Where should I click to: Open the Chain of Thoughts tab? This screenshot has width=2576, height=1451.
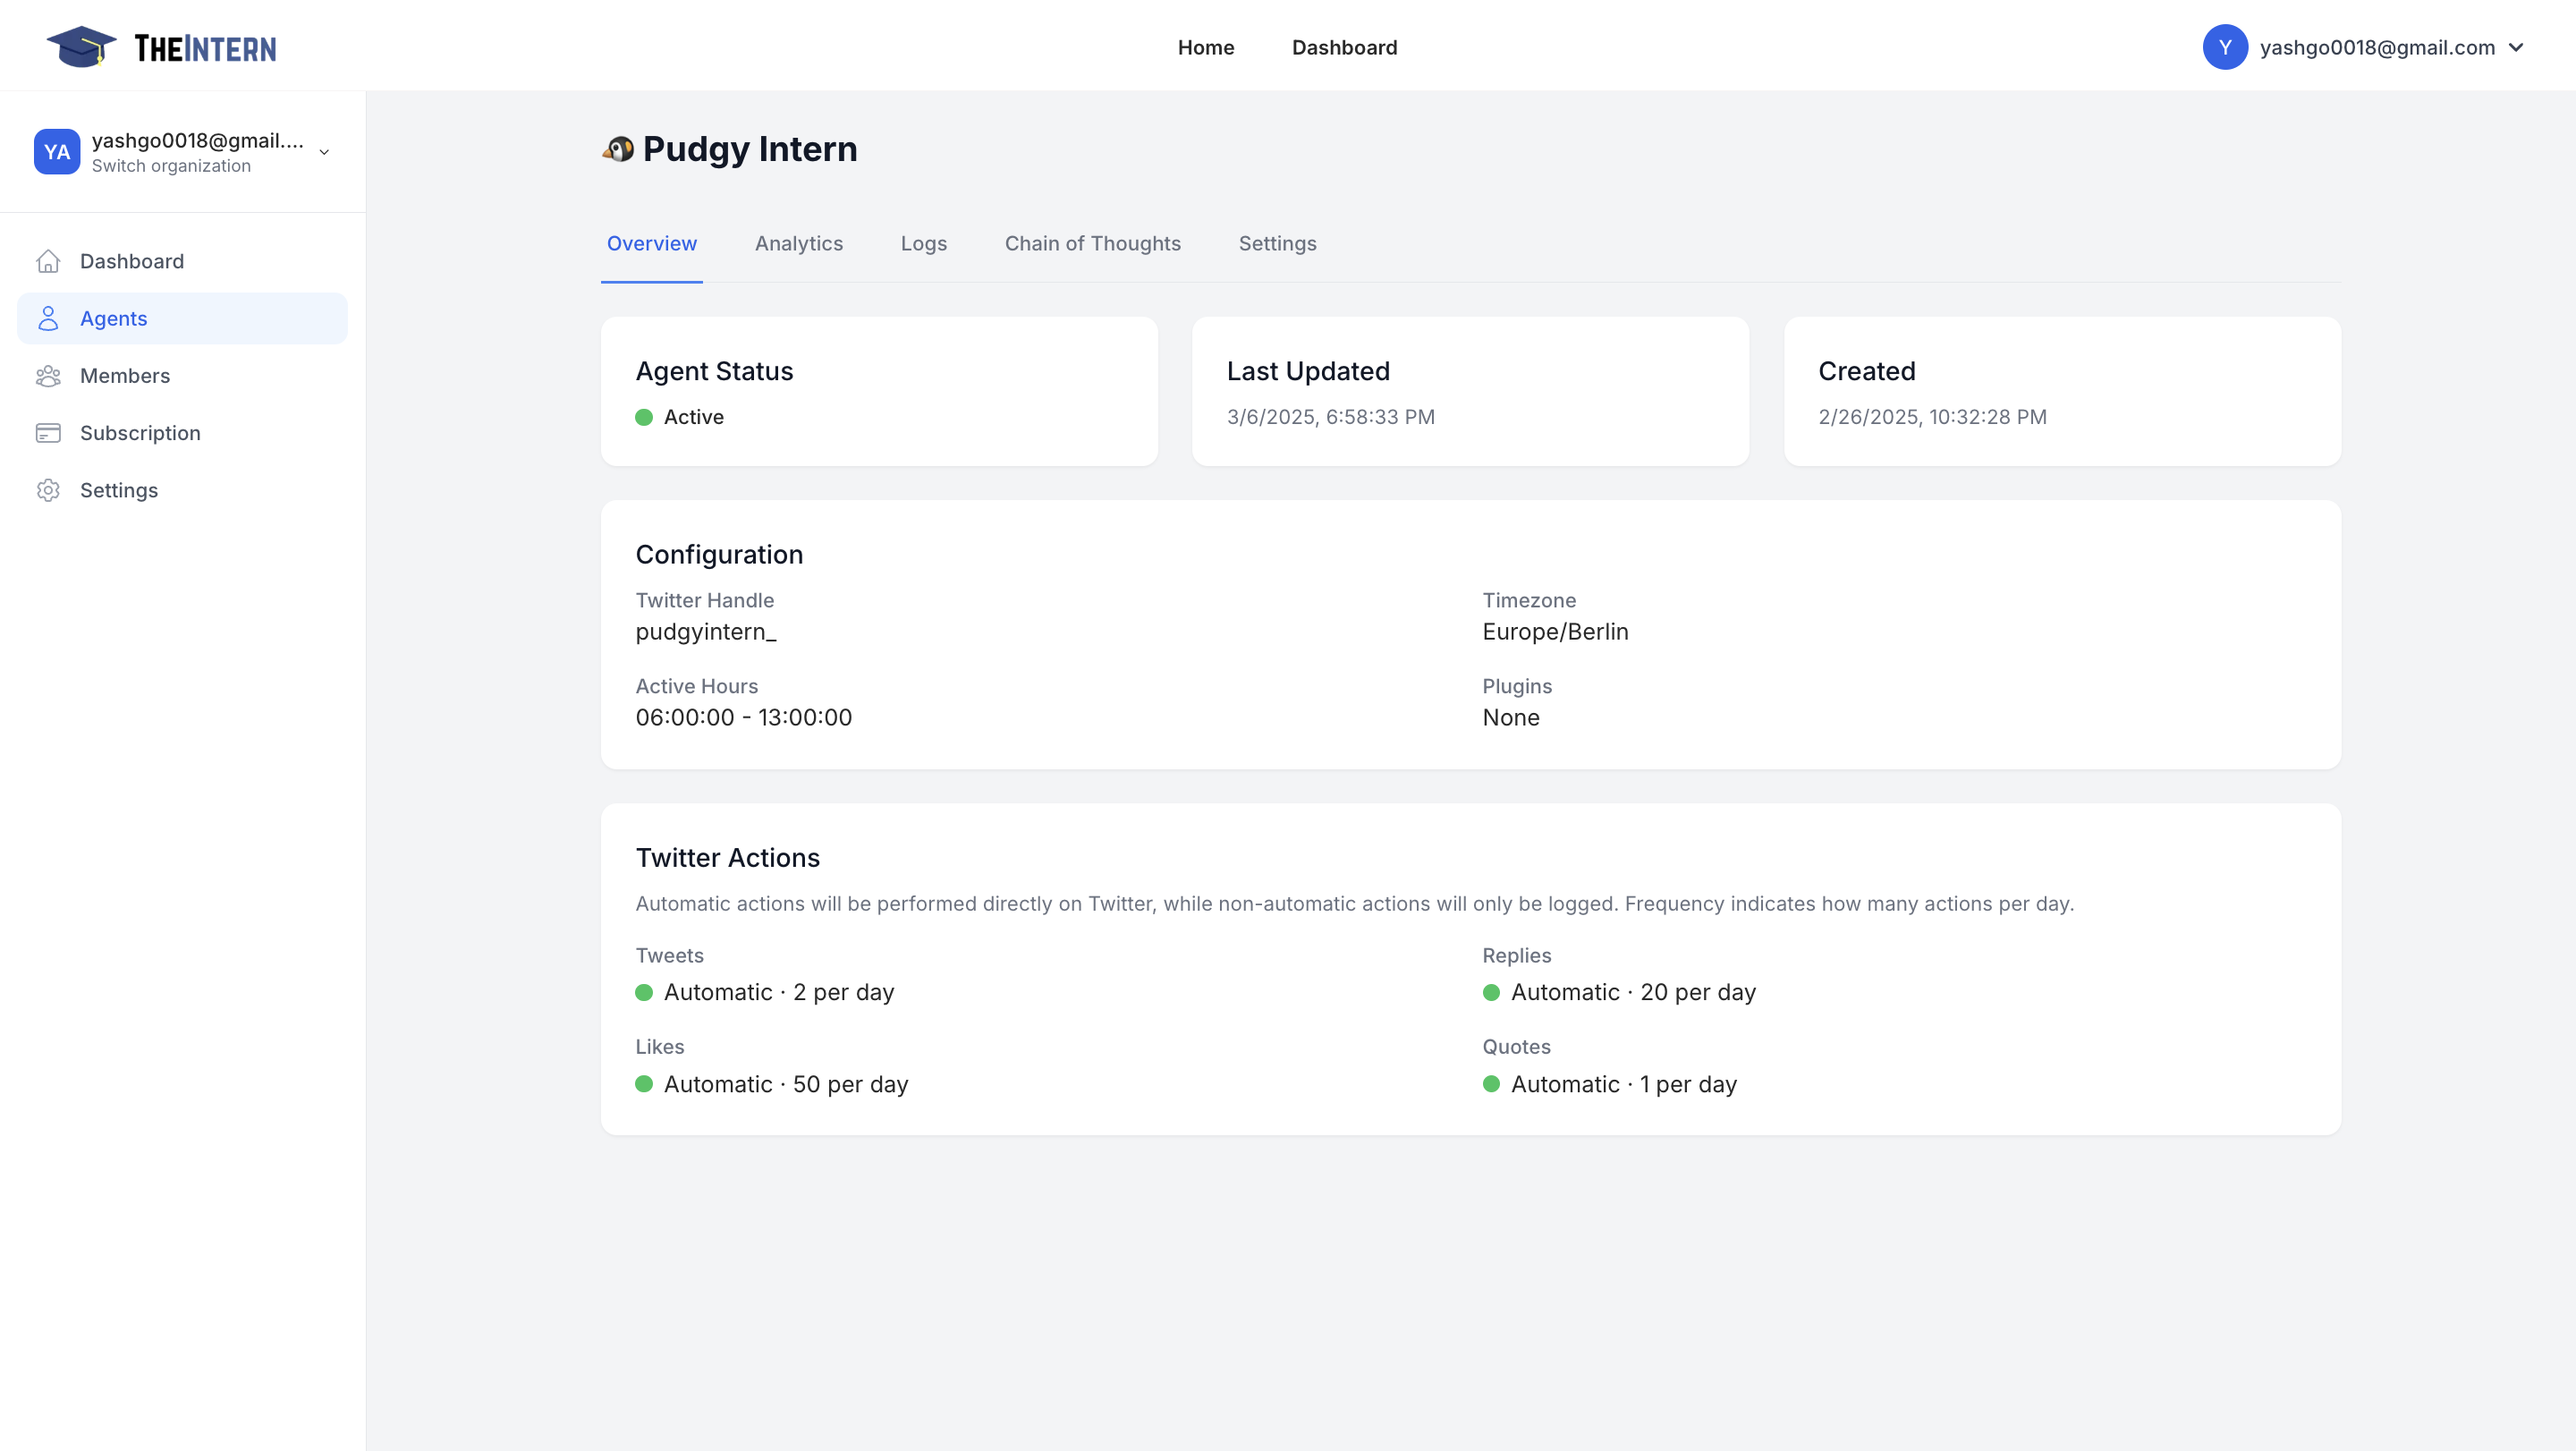[x=1092, y=243]
